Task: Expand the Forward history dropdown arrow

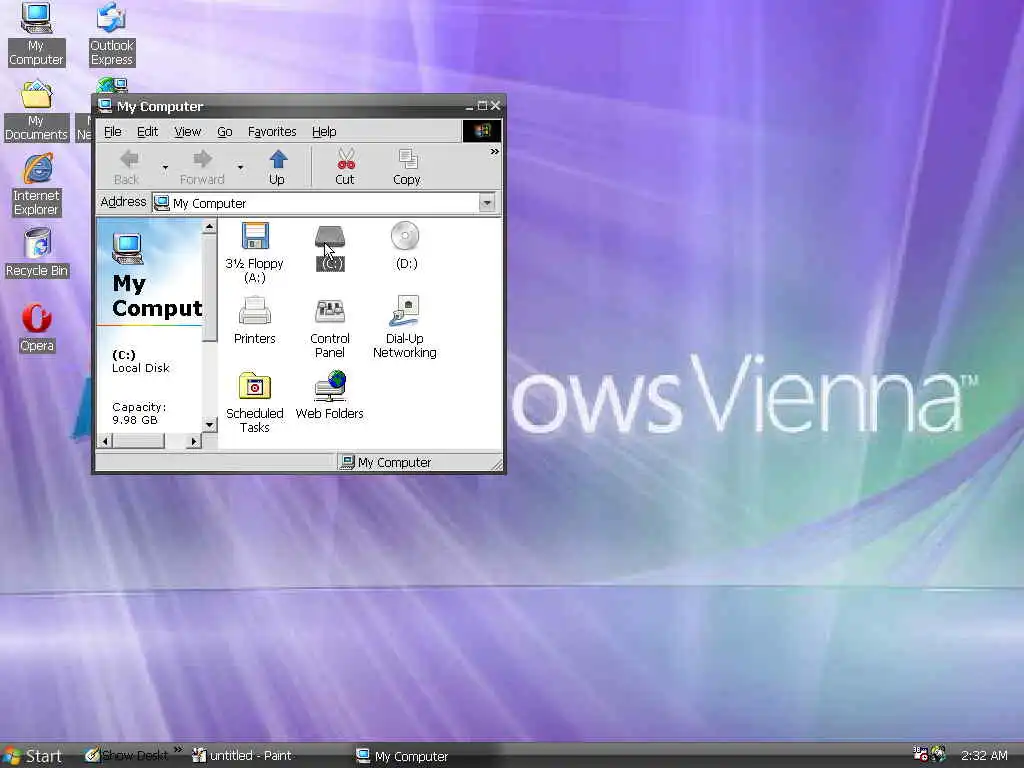Action: pos(240,168)
